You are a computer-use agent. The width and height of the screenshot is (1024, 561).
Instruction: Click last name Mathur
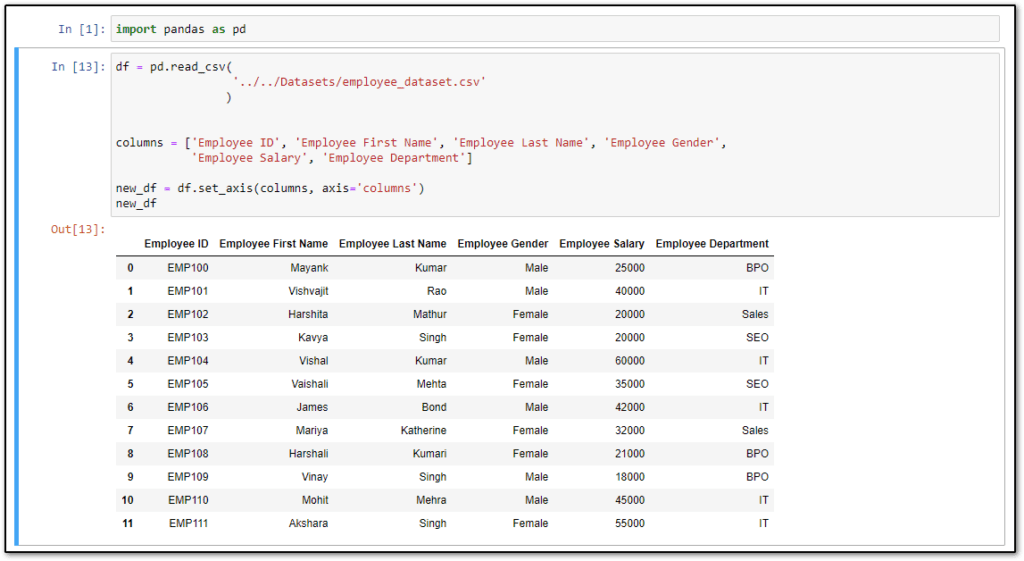pyautogui.click(x=430, y=314)
